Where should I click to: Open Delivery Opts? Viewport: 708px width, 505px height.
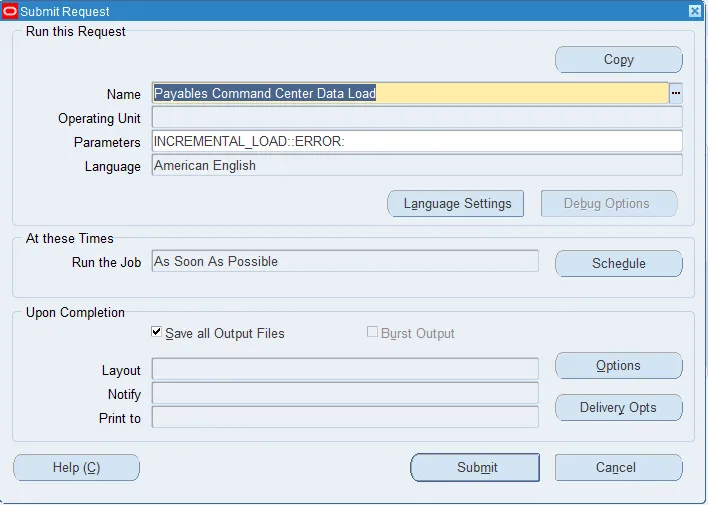[x=619, y=407]
